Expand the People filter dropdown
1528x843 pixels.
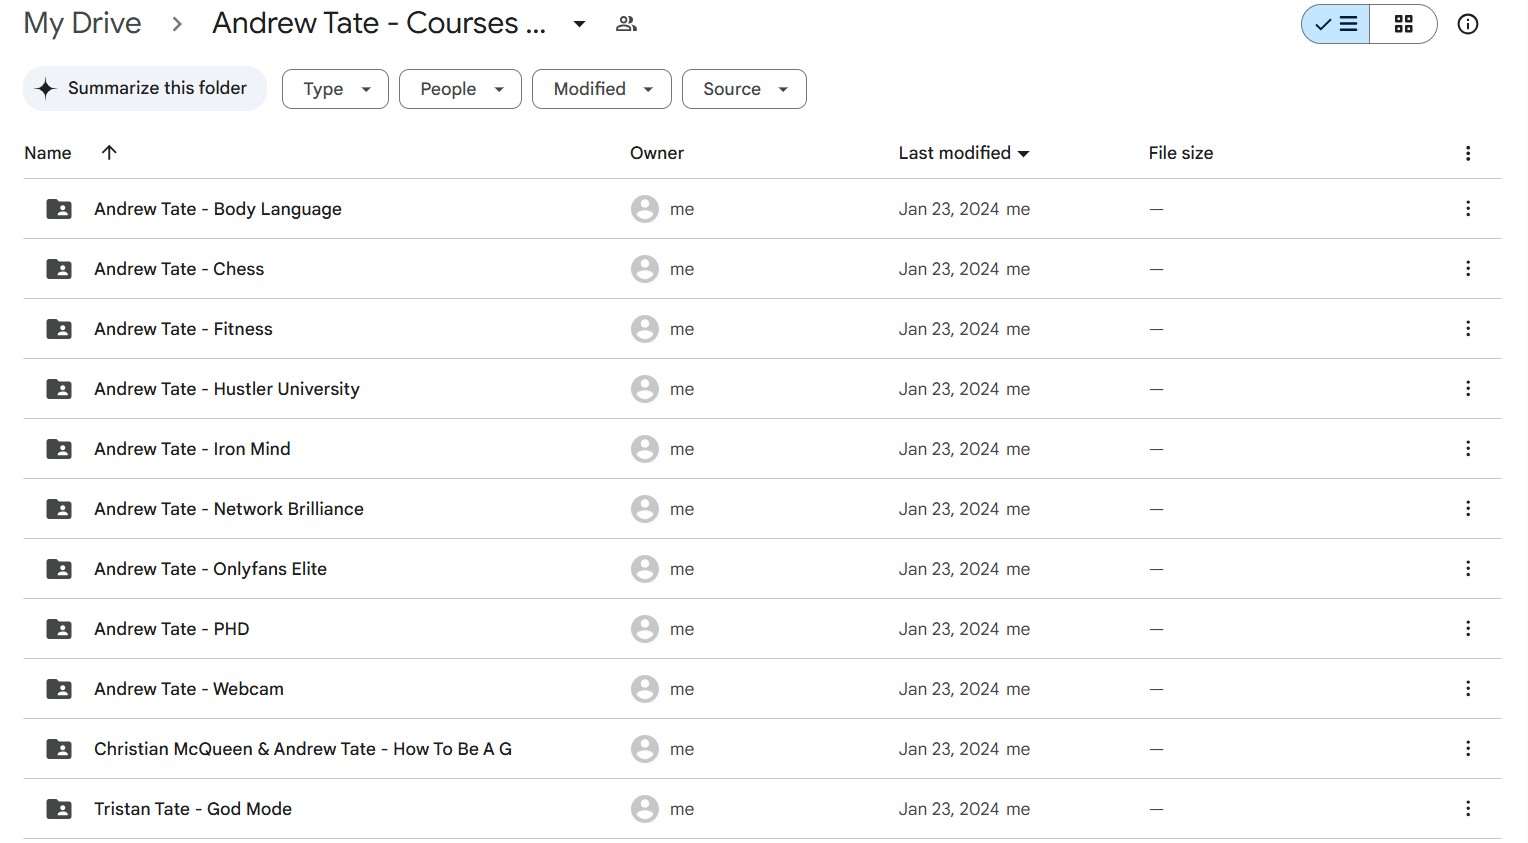click(460, 89)
